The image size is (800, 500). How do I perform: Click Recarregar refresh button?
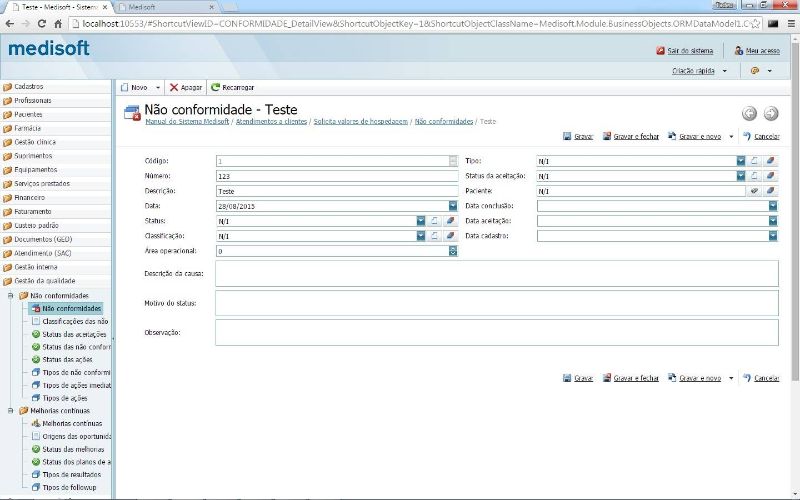233,87
